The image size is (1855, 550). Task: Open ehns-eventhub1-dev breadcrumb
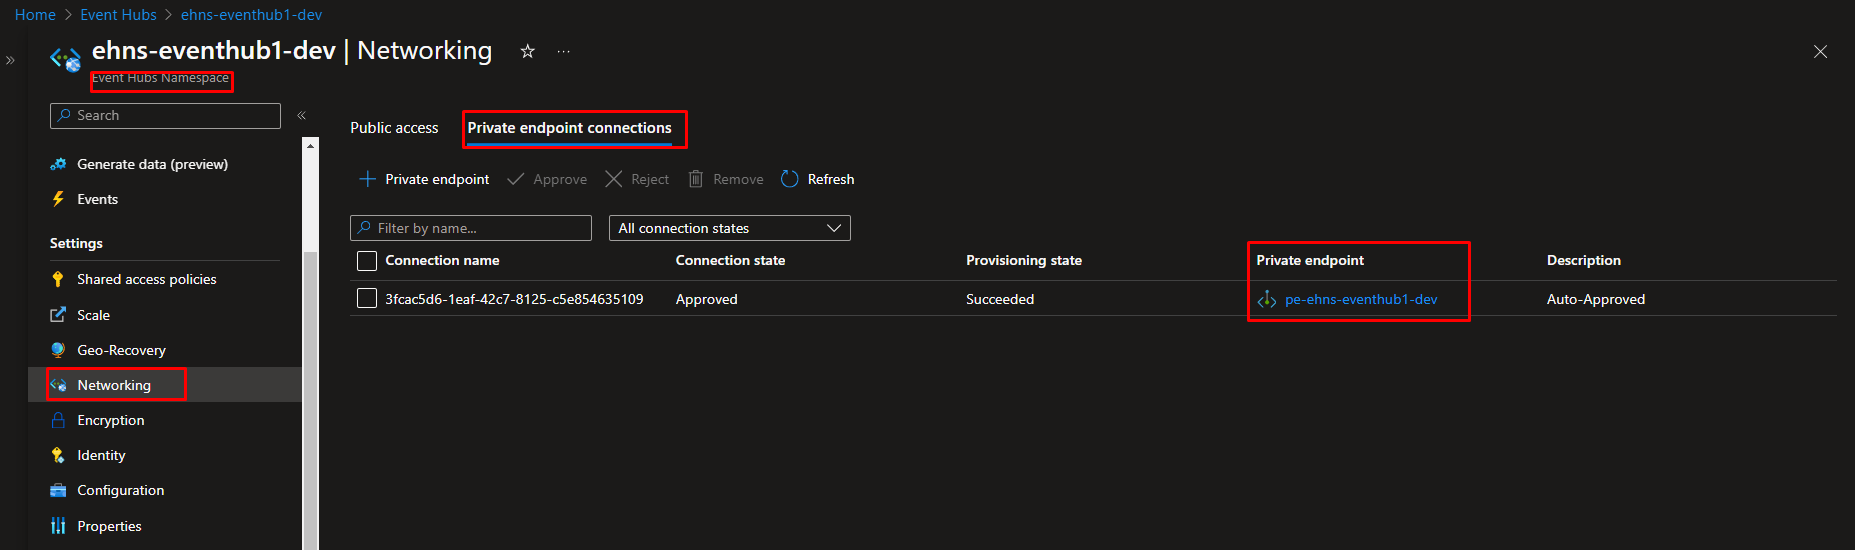[251, 15]
